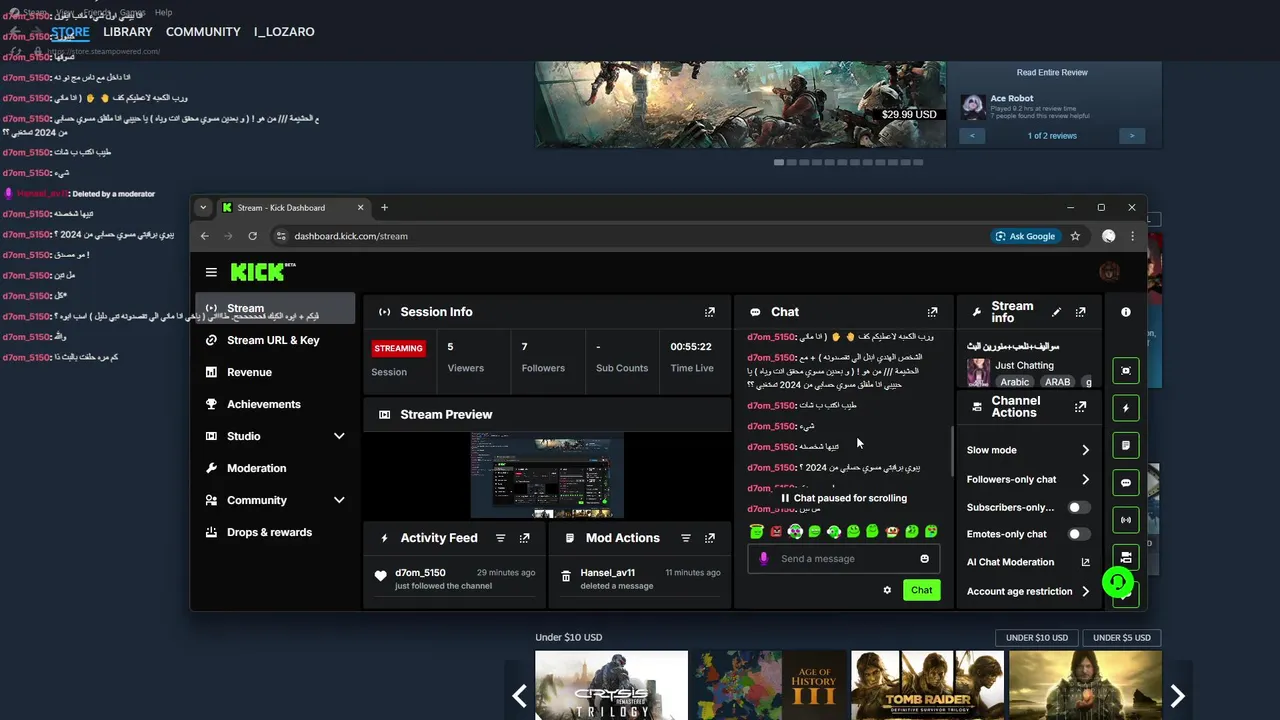Open Stream URL & Key page

click(275, 340)
